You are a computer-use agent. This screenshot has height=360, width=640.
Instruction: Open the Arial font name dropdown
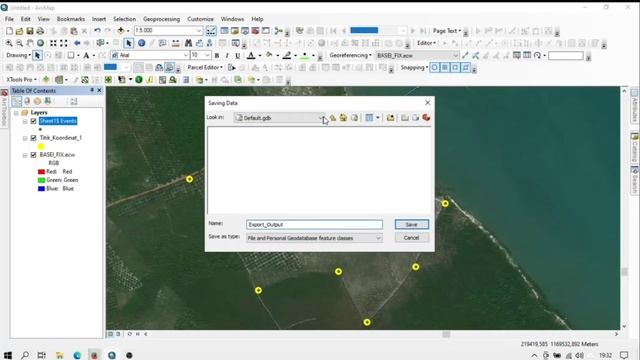tap(186, 56)
